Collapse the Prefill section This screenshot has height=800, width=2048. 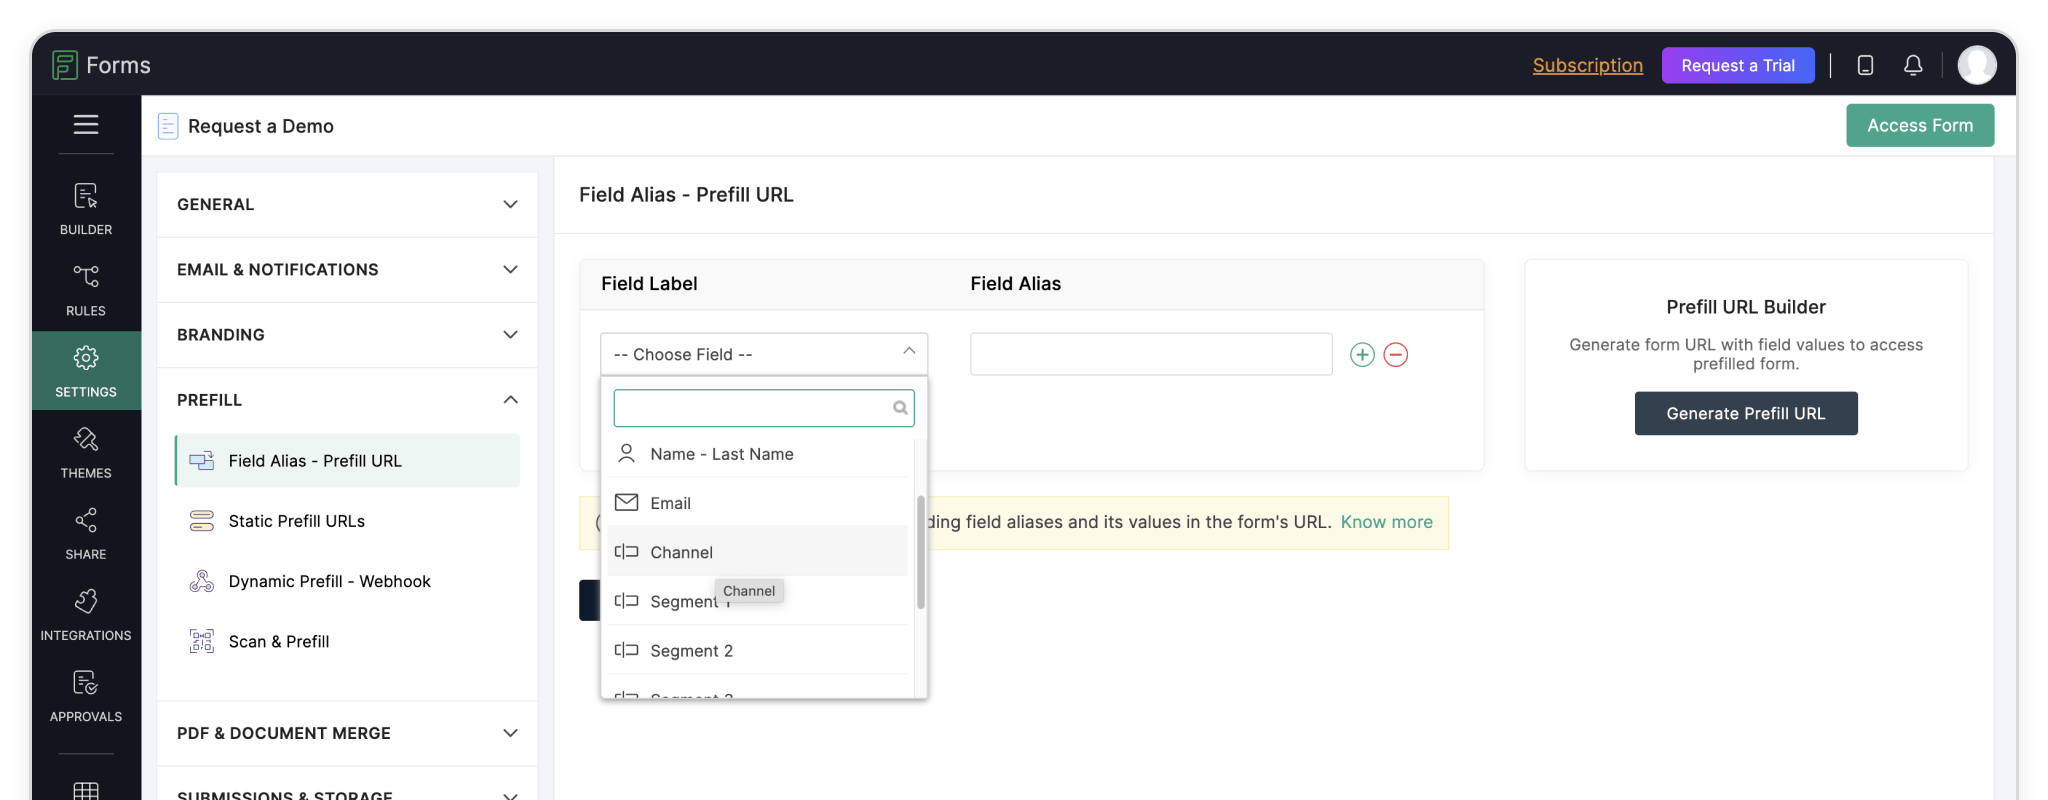coord(347,400)
